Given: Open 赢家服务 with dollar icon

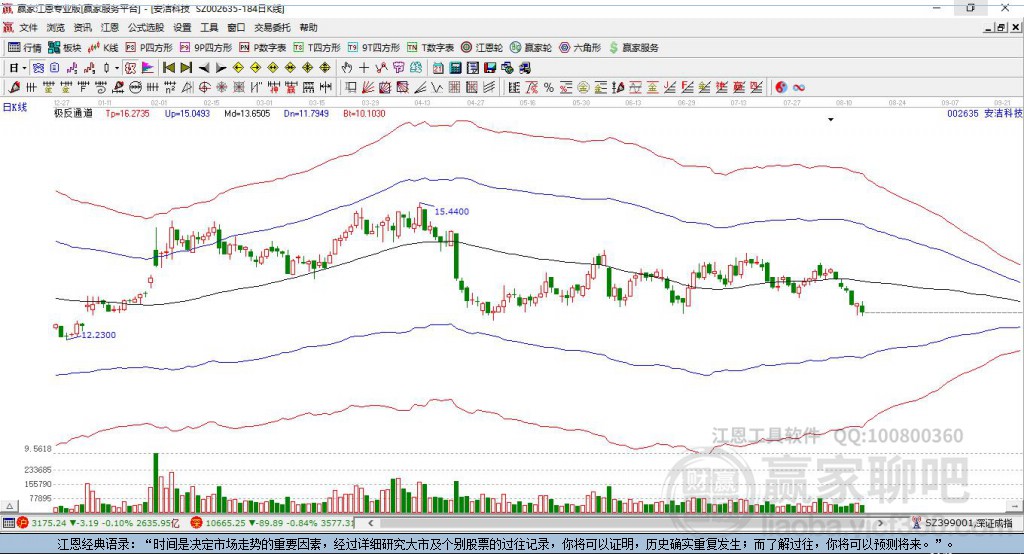Looking at the screenshot, I should click(x=634, y=48).
